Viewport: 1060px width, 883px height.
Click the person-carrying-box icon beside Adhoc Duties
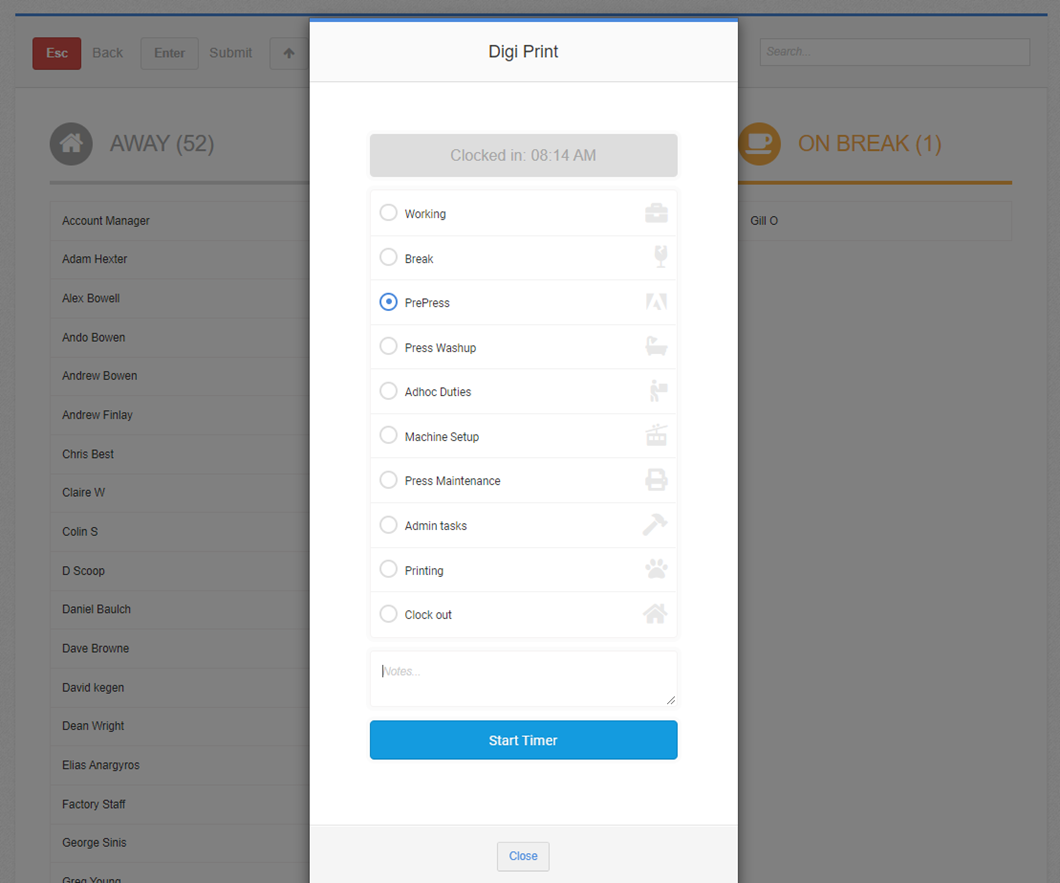coord(658,391)
